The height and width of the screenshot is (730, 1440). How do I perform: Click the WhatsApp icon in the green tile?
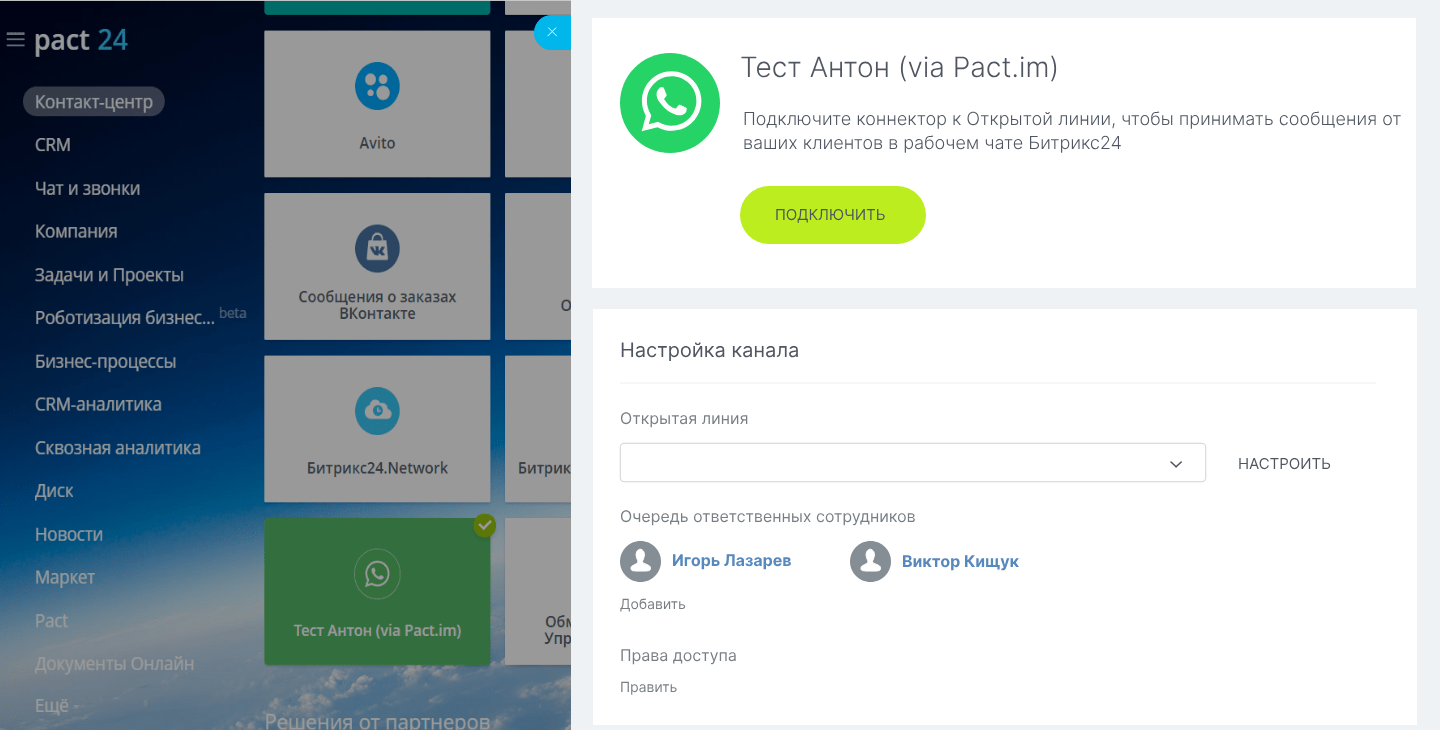377,573
